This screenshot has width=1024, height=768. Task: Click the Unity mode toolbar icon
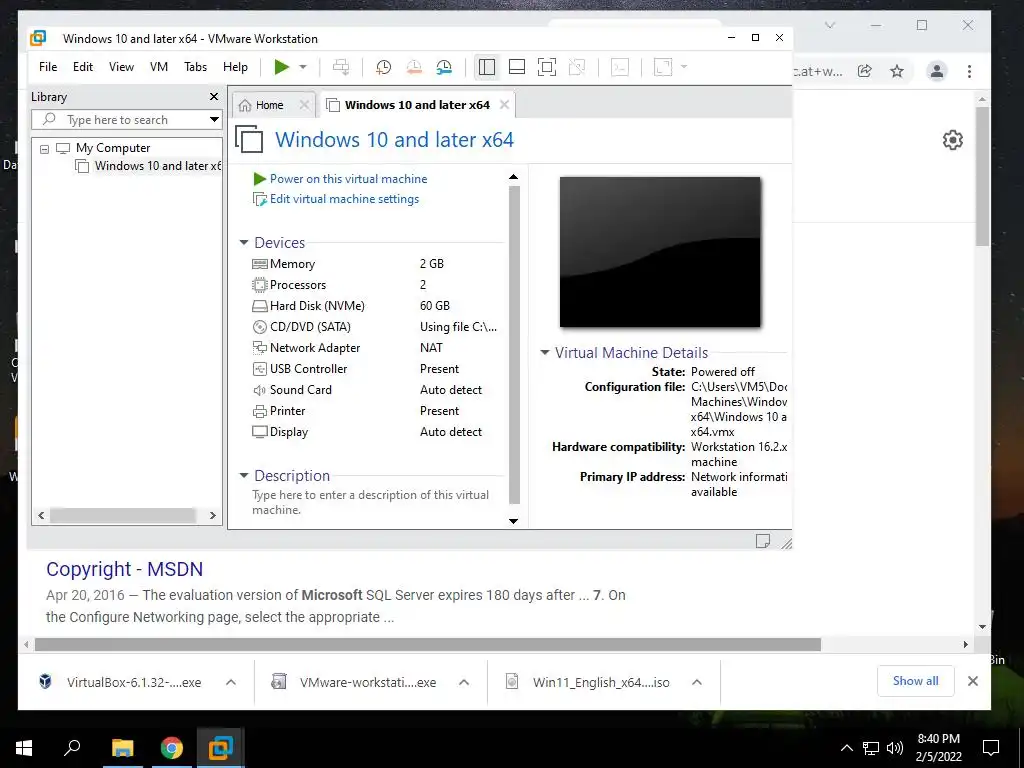(x=577, y=67)
